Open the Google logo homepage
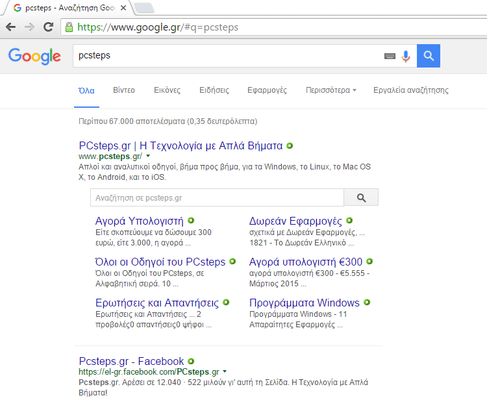The image size is (487, 400). pyautogui.click(x=35, y=56)
